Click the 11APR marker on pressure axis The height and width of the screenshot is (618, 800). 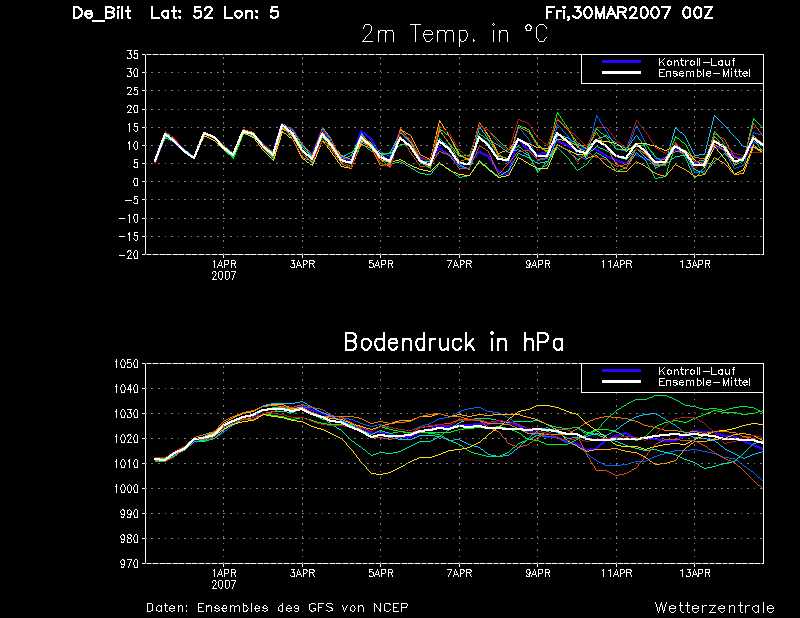click(x=616, y=573)
